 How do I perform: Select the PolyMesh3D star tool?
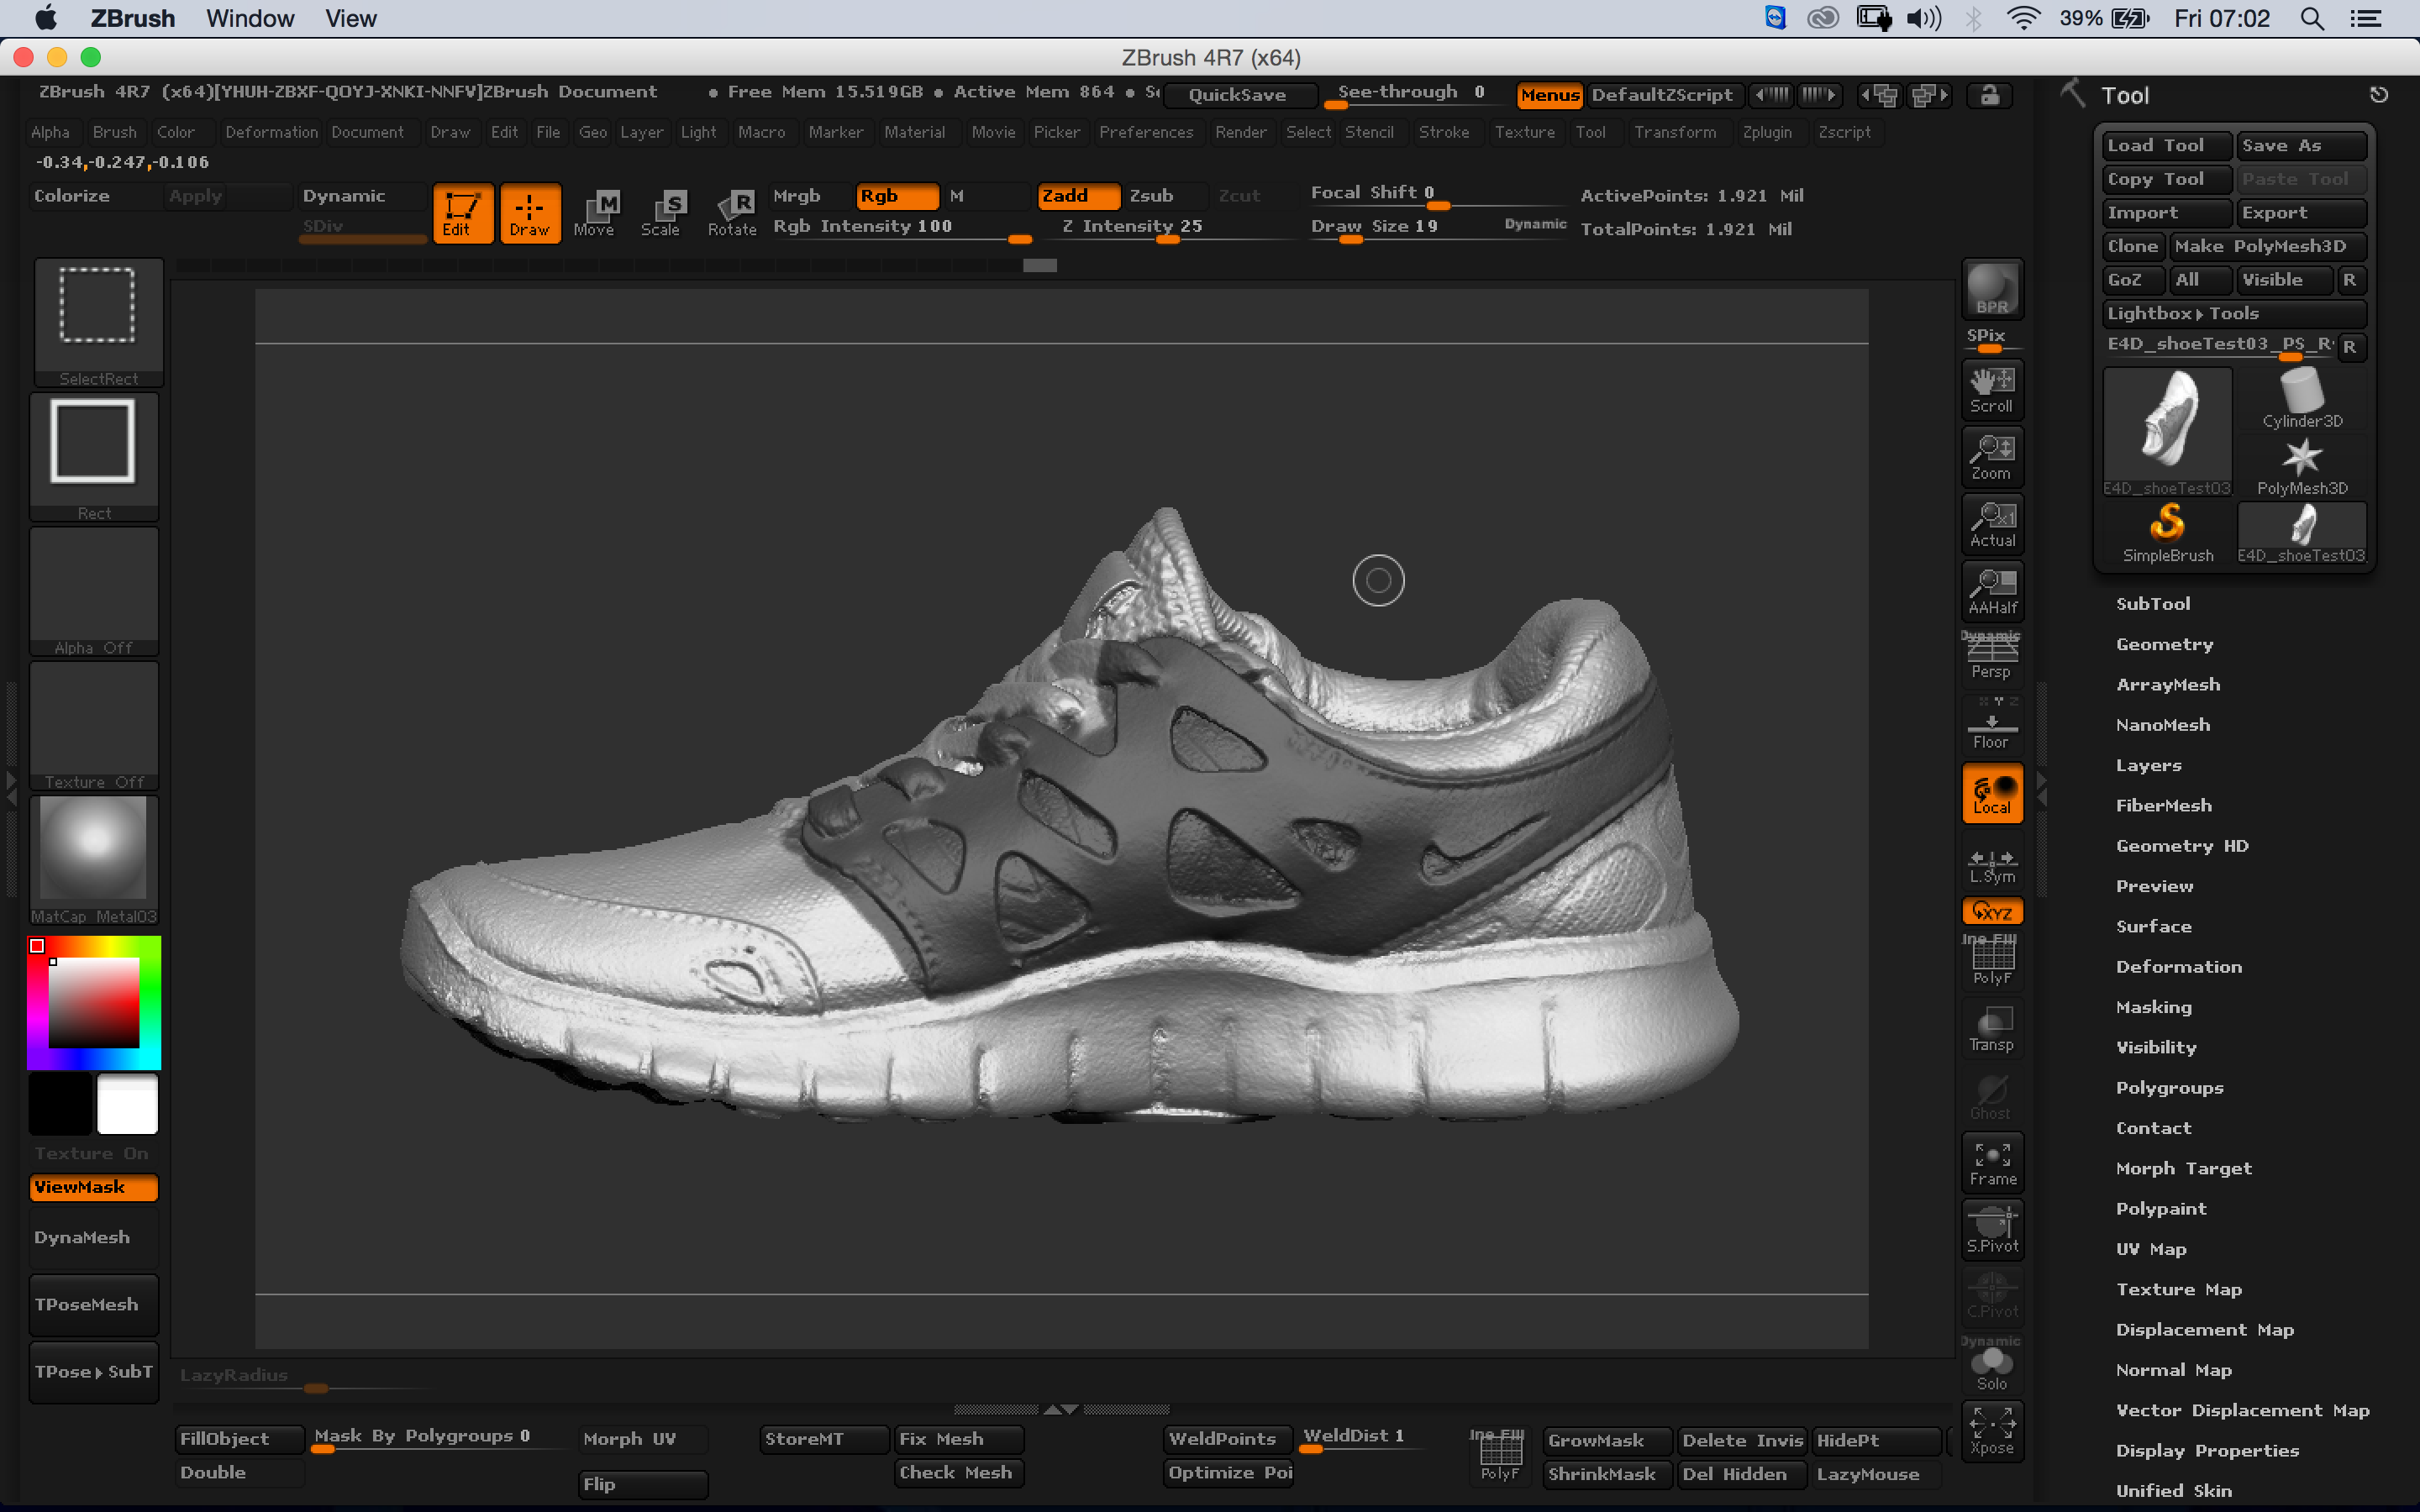click(x=2302, y=466)
